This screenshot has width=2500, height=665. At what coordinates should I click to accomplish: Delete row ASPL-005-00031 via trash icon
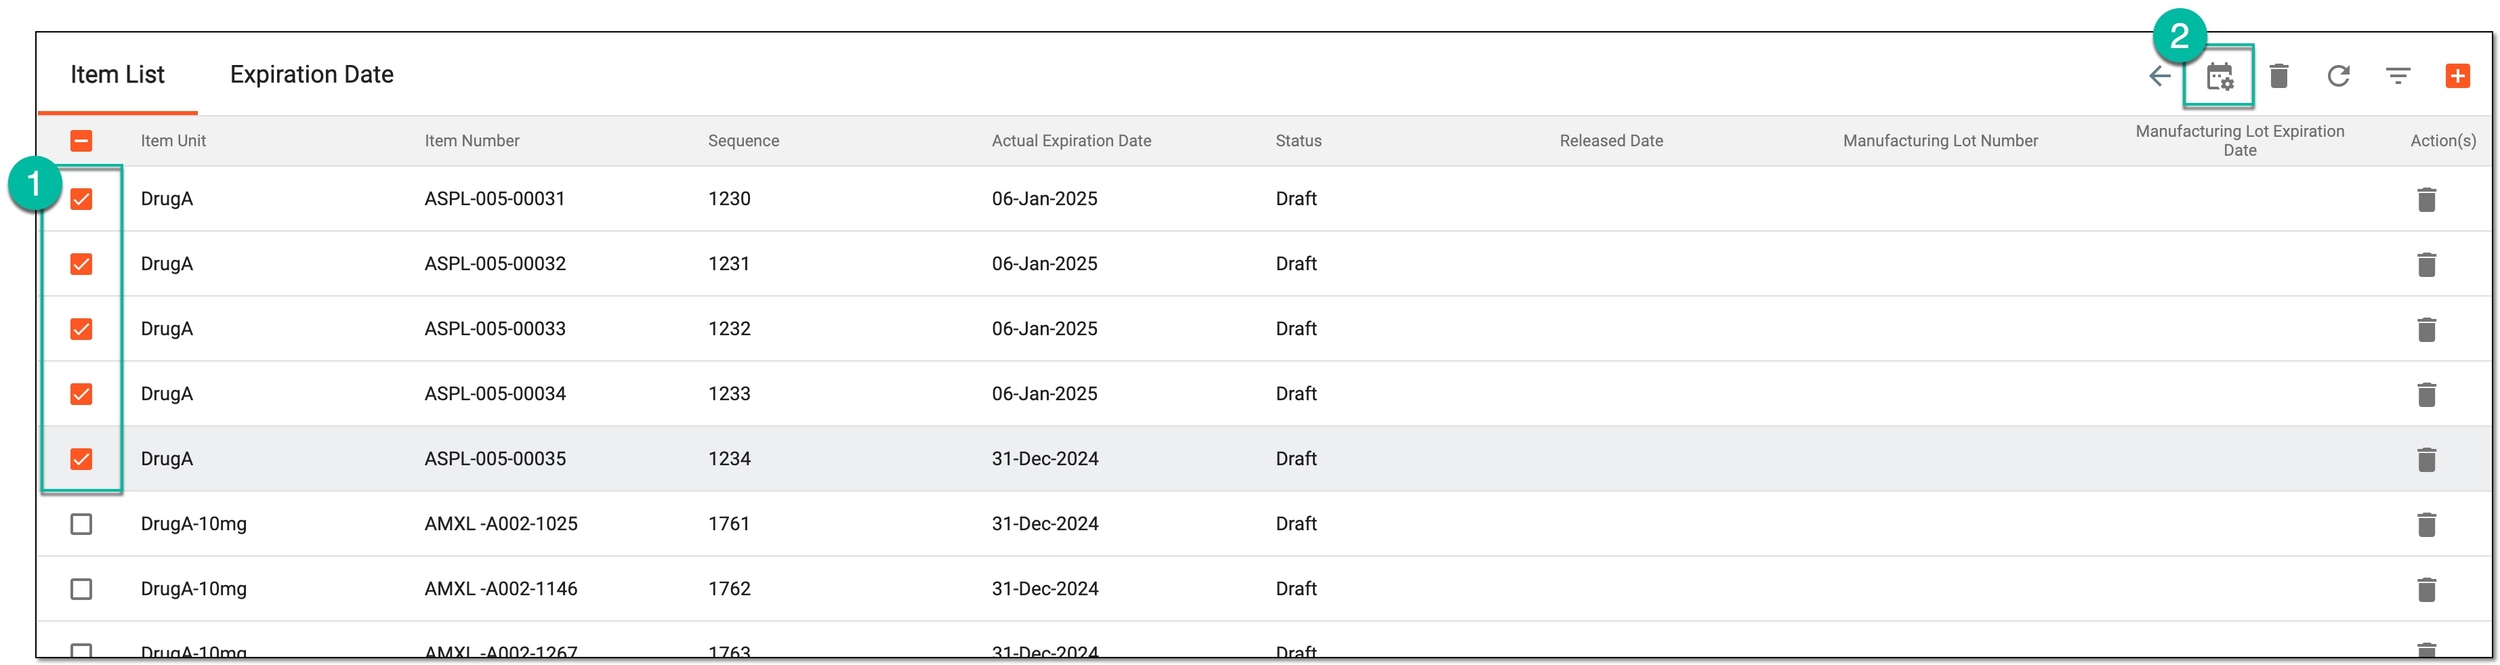2426,199
